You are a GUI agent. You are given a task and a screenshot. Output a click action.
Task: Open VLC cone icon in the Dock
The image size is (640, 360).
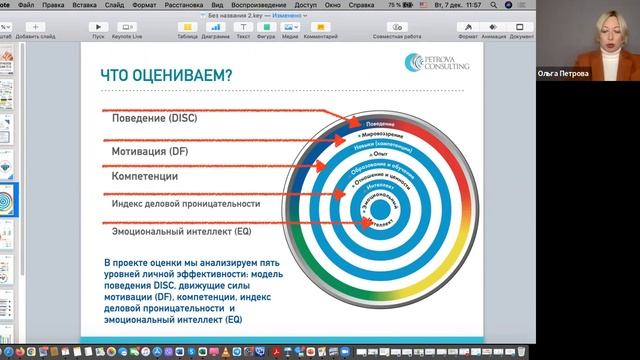[x=225, y=352]
